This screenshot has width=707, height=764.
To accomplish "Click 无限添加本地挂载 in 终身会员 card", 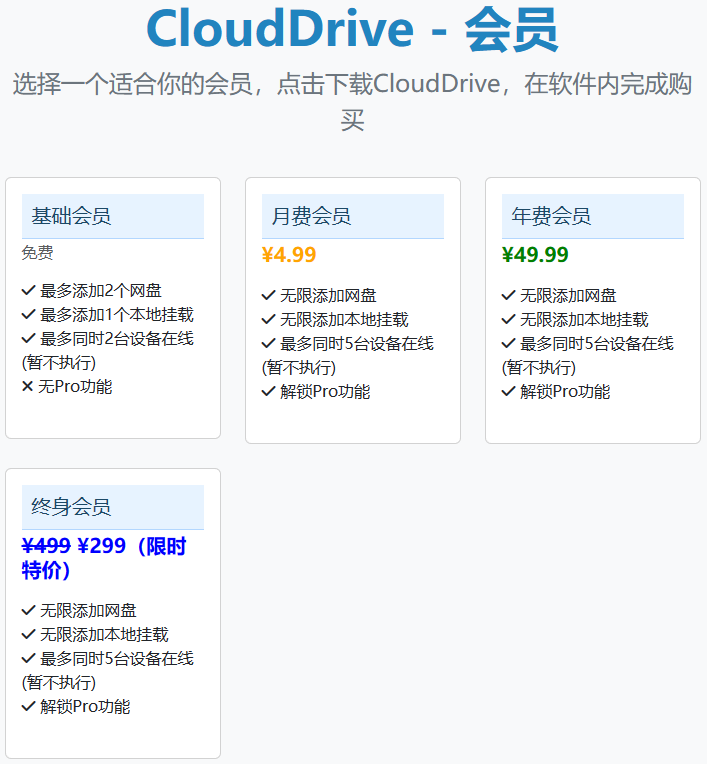I will (104, 634).
